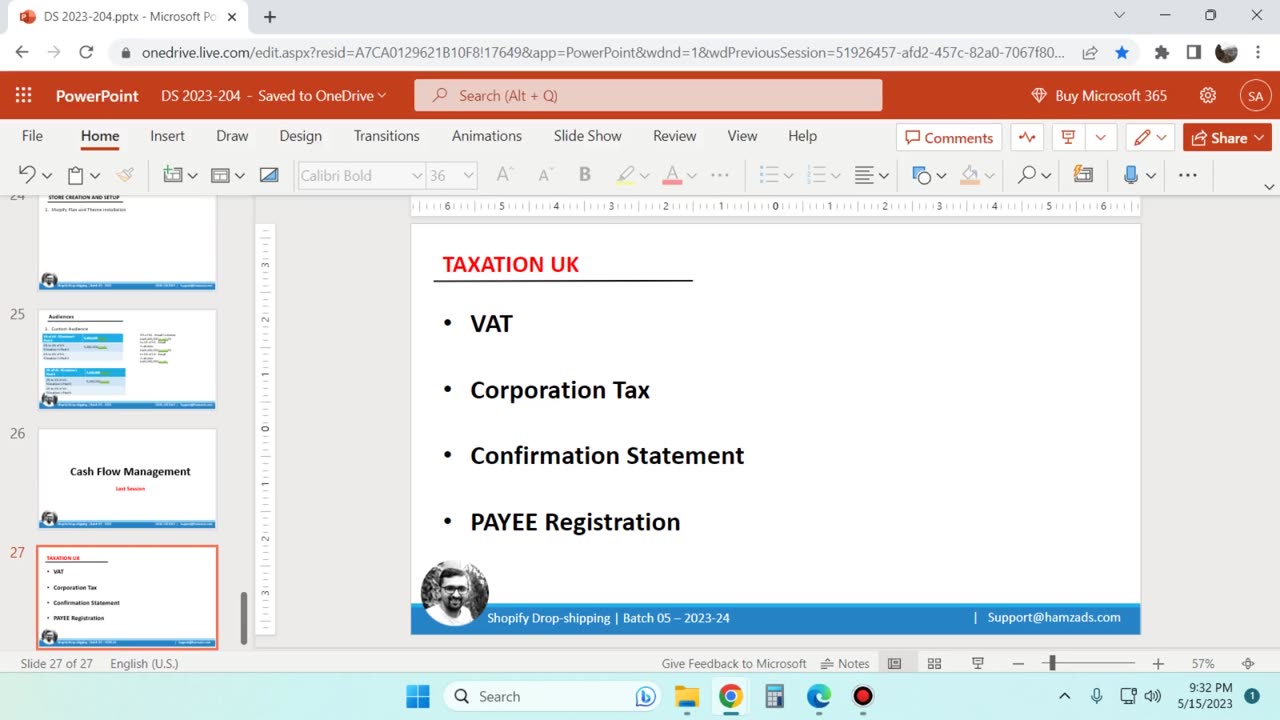Image resolution: width=1280 pixels, height=720 pixels.
Task: Open PowerPoint settings gear icon
Action: click(x=1208, y=96)
